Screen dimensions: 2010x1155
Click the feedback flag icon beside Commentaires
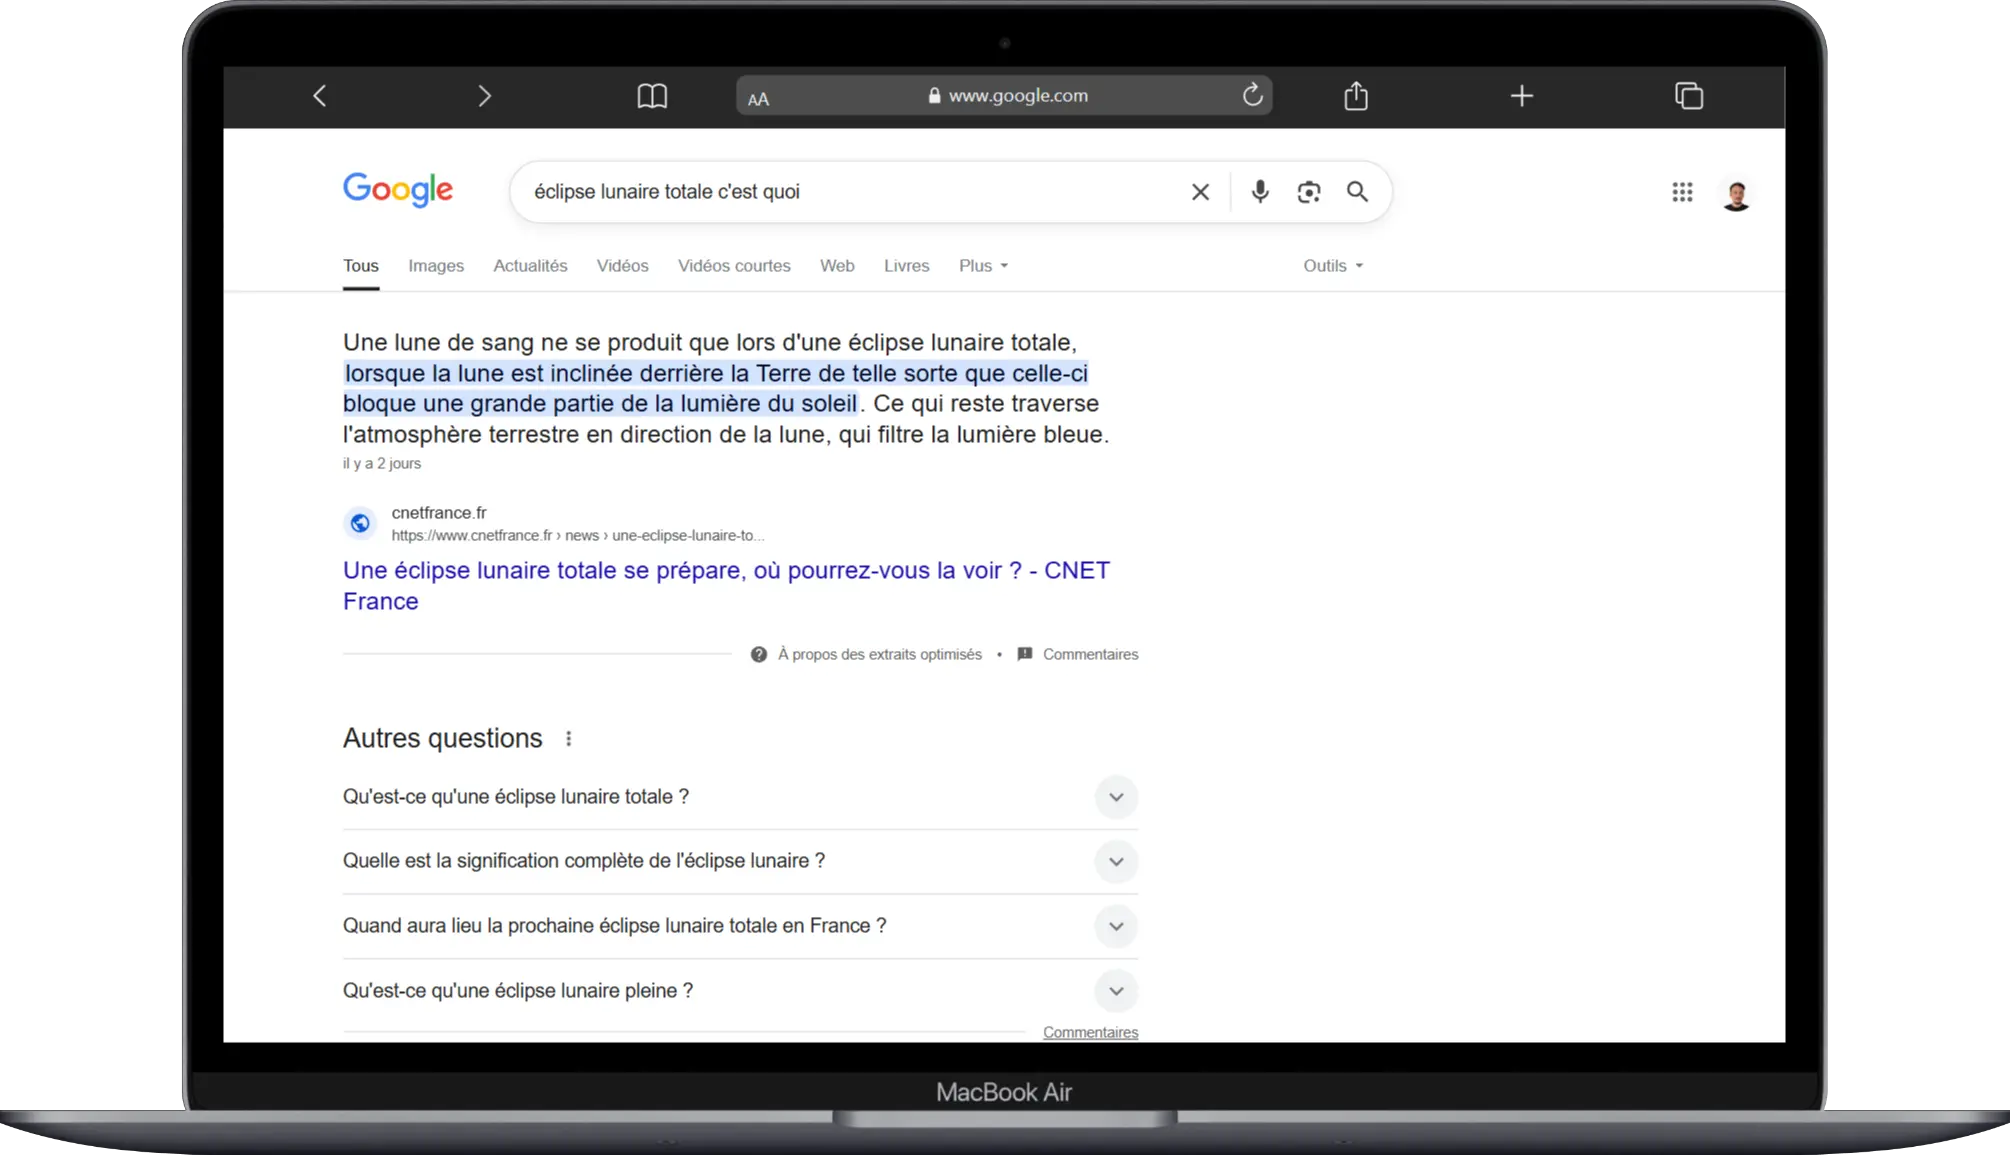[x=1025, y=654]
